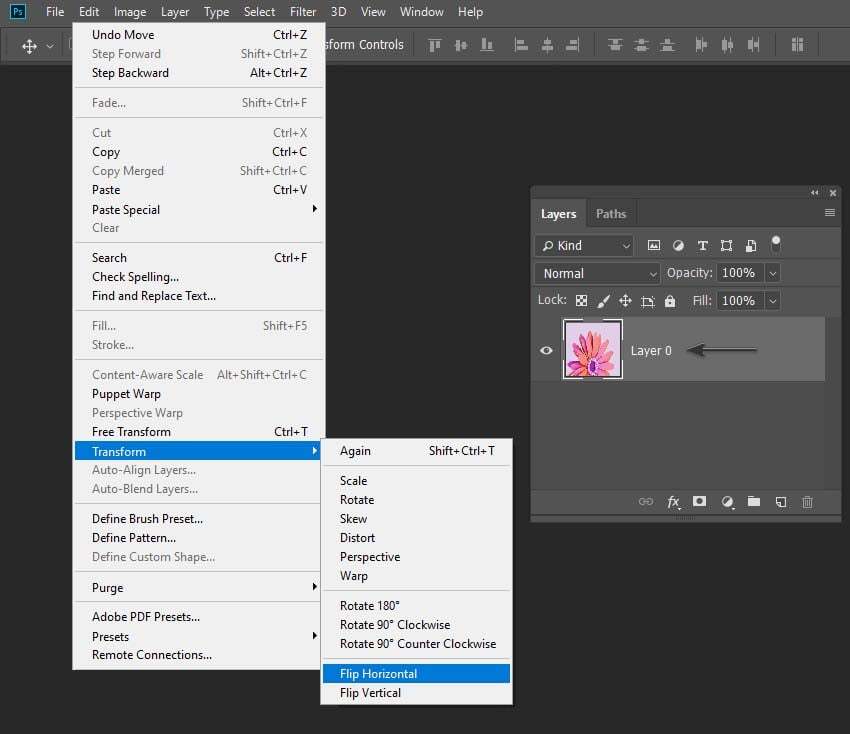
Task: Toggle prevent artboard auto-nesting lock
Action: pyautogui.click(x=648, y=301)
